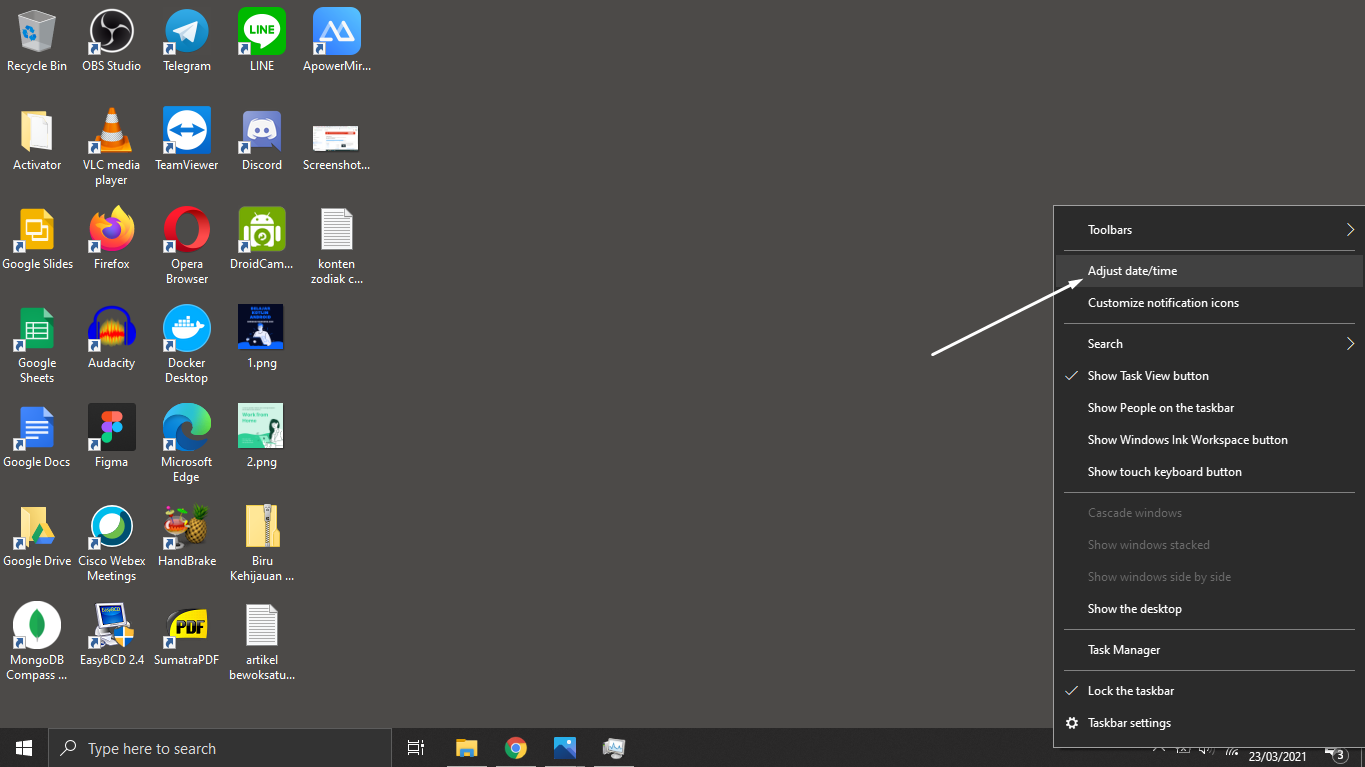Screen dimensions: 1365x767
Task: Click the DroidCam shortcut icon
Action: [262, 230]
